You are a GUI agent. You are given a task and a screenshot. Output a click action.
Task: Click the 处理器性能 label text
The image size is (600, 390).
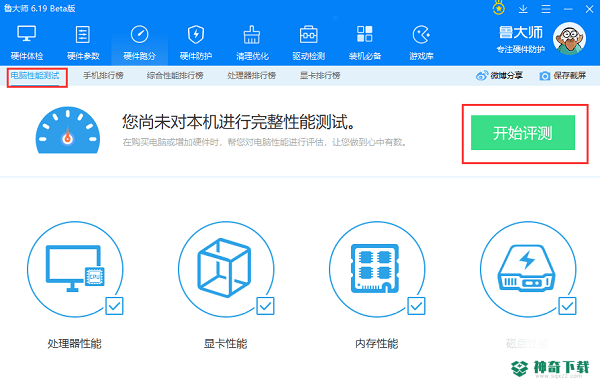(74, 344)
